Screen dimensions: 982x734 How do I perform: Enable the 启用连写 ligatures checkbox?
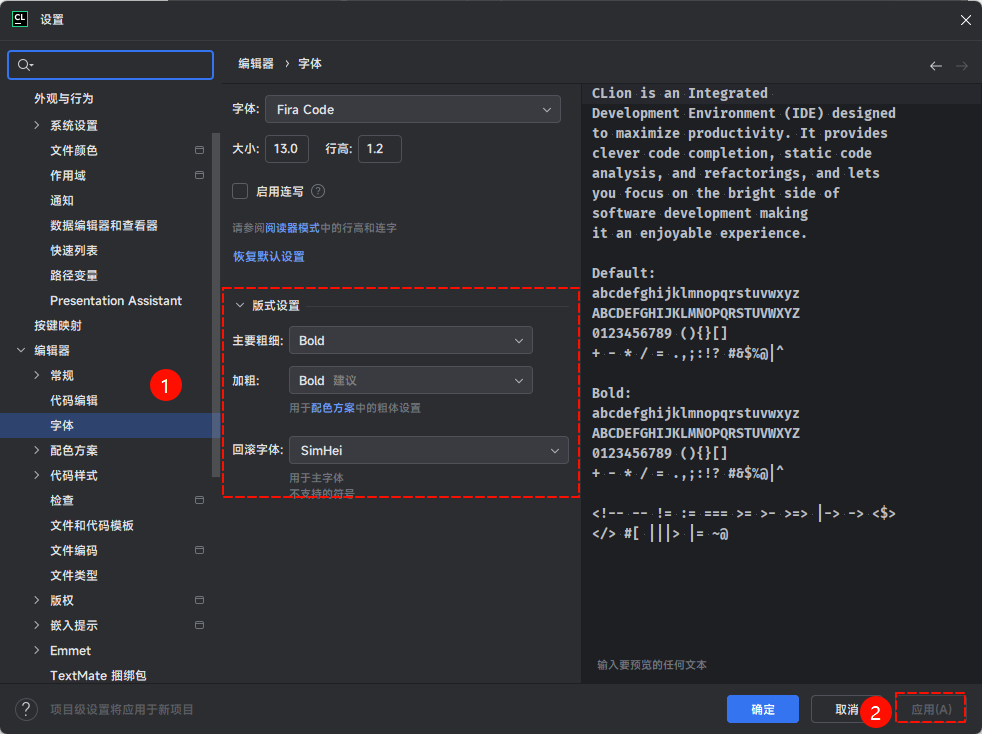240,191
